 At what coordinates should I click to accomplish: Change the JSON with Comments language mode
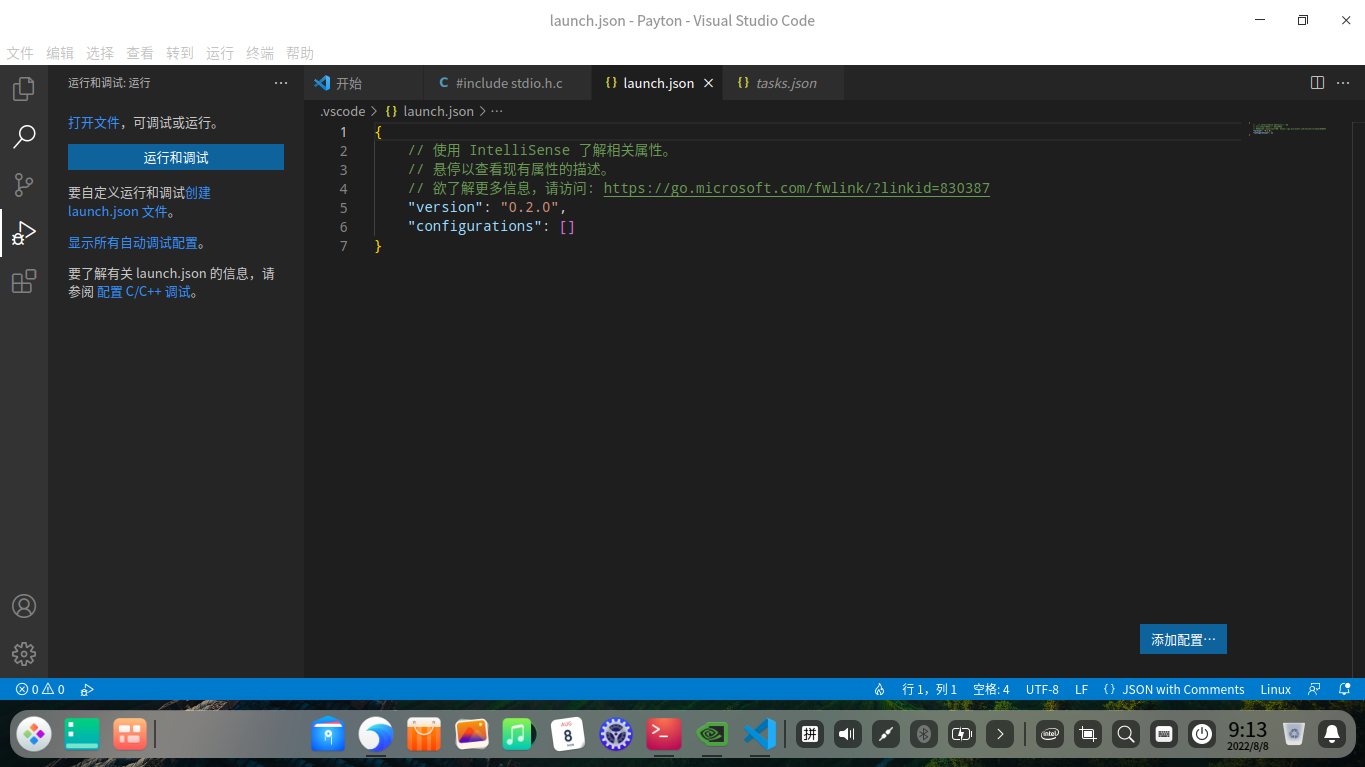tap(1182, 689)
